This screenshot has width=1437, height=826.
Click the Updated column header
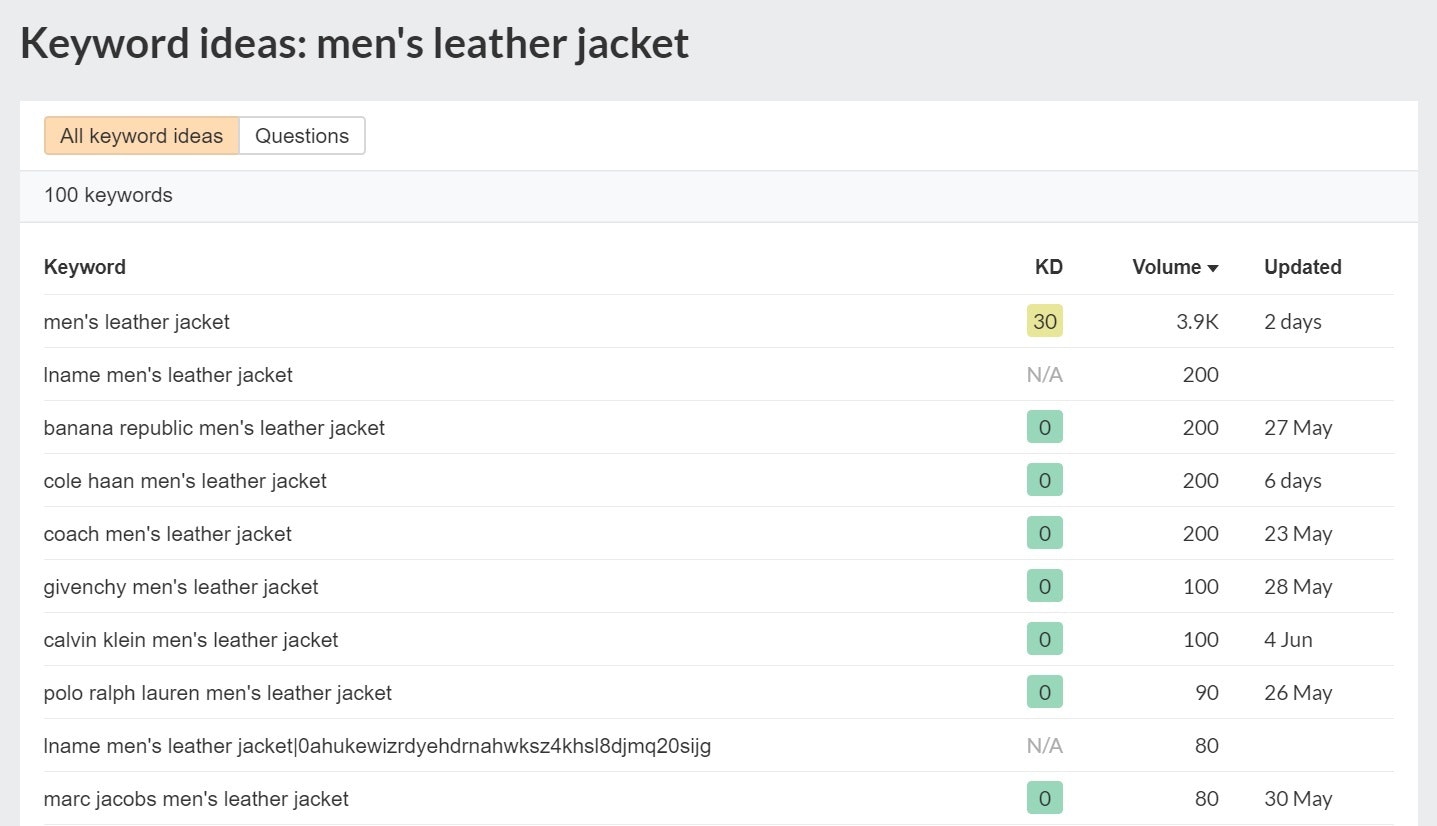pyautogui.click(x=1302, y=267)
